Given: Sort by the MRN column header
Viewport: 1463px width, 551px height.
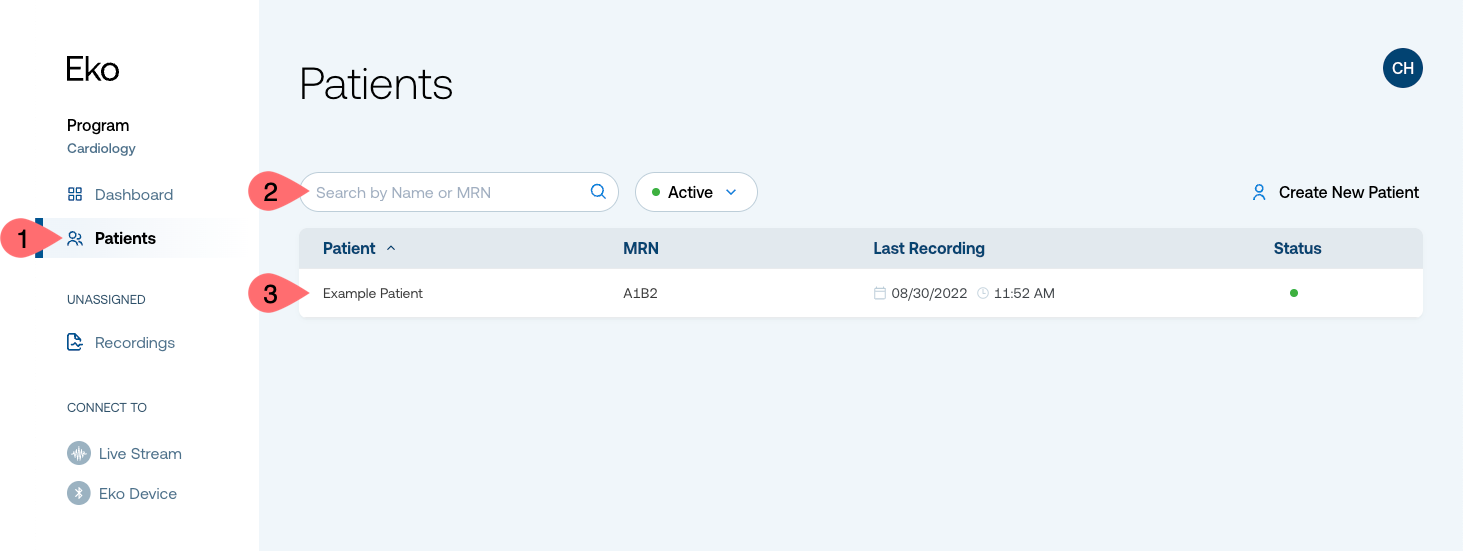Looking at the screenshot, I should pos(641,248).
